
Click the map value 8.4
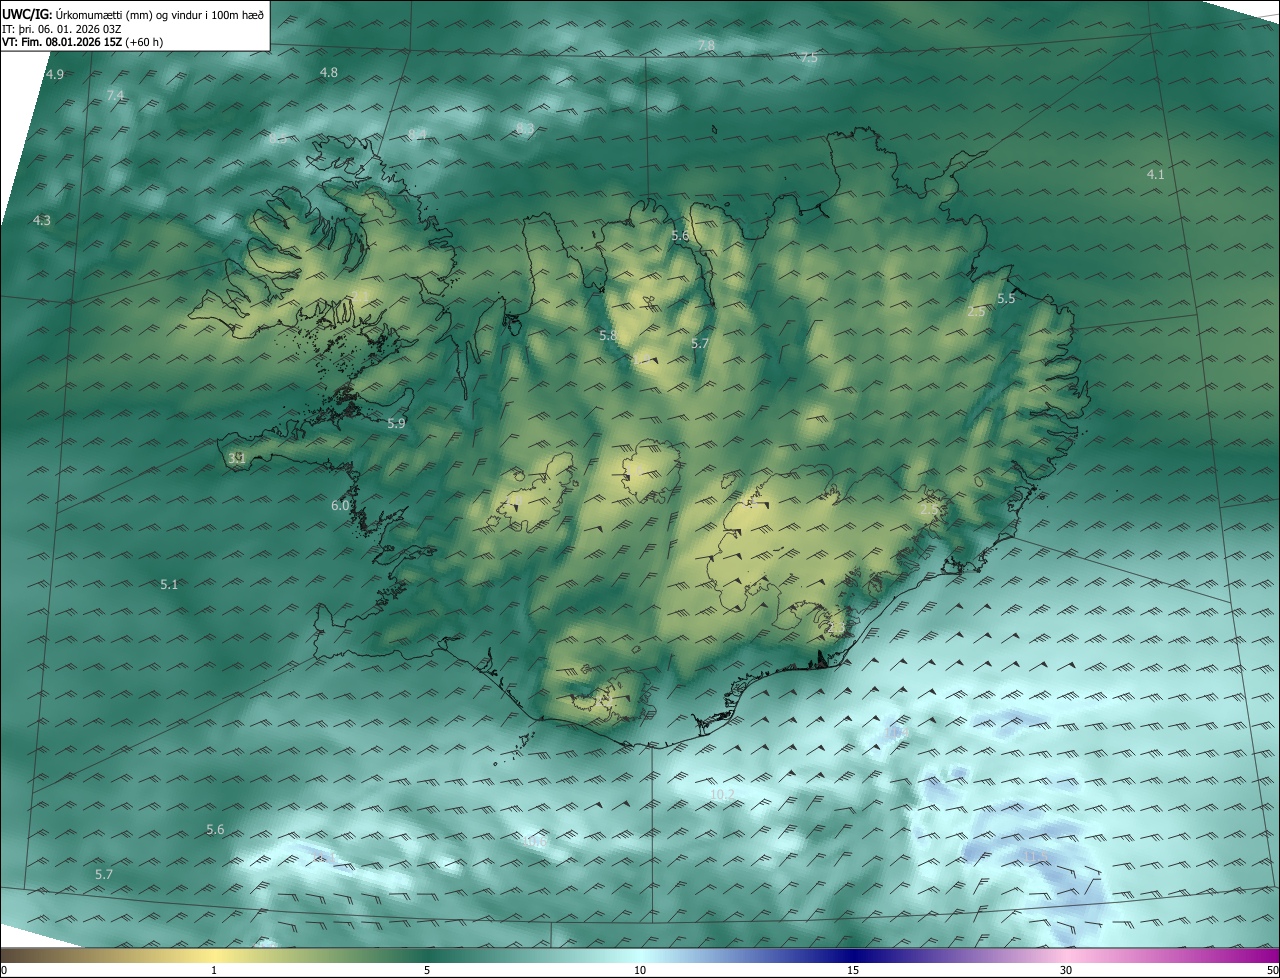pos(418,134)
